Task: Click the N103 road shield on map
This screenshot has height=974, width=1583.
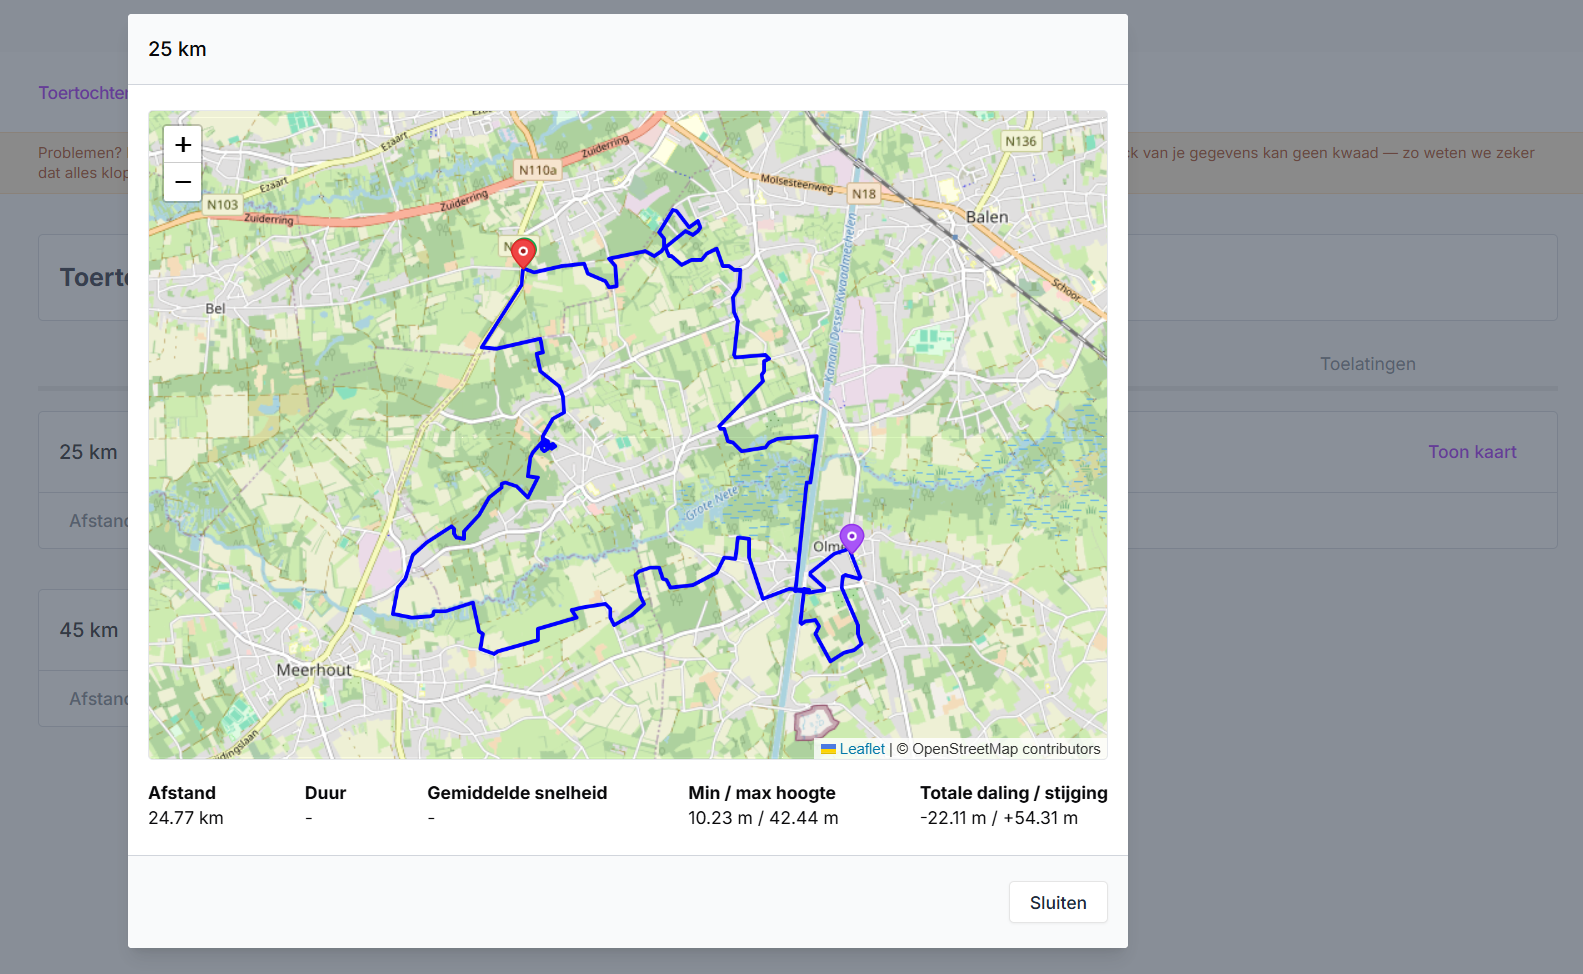Action: (x=222, y=205)
